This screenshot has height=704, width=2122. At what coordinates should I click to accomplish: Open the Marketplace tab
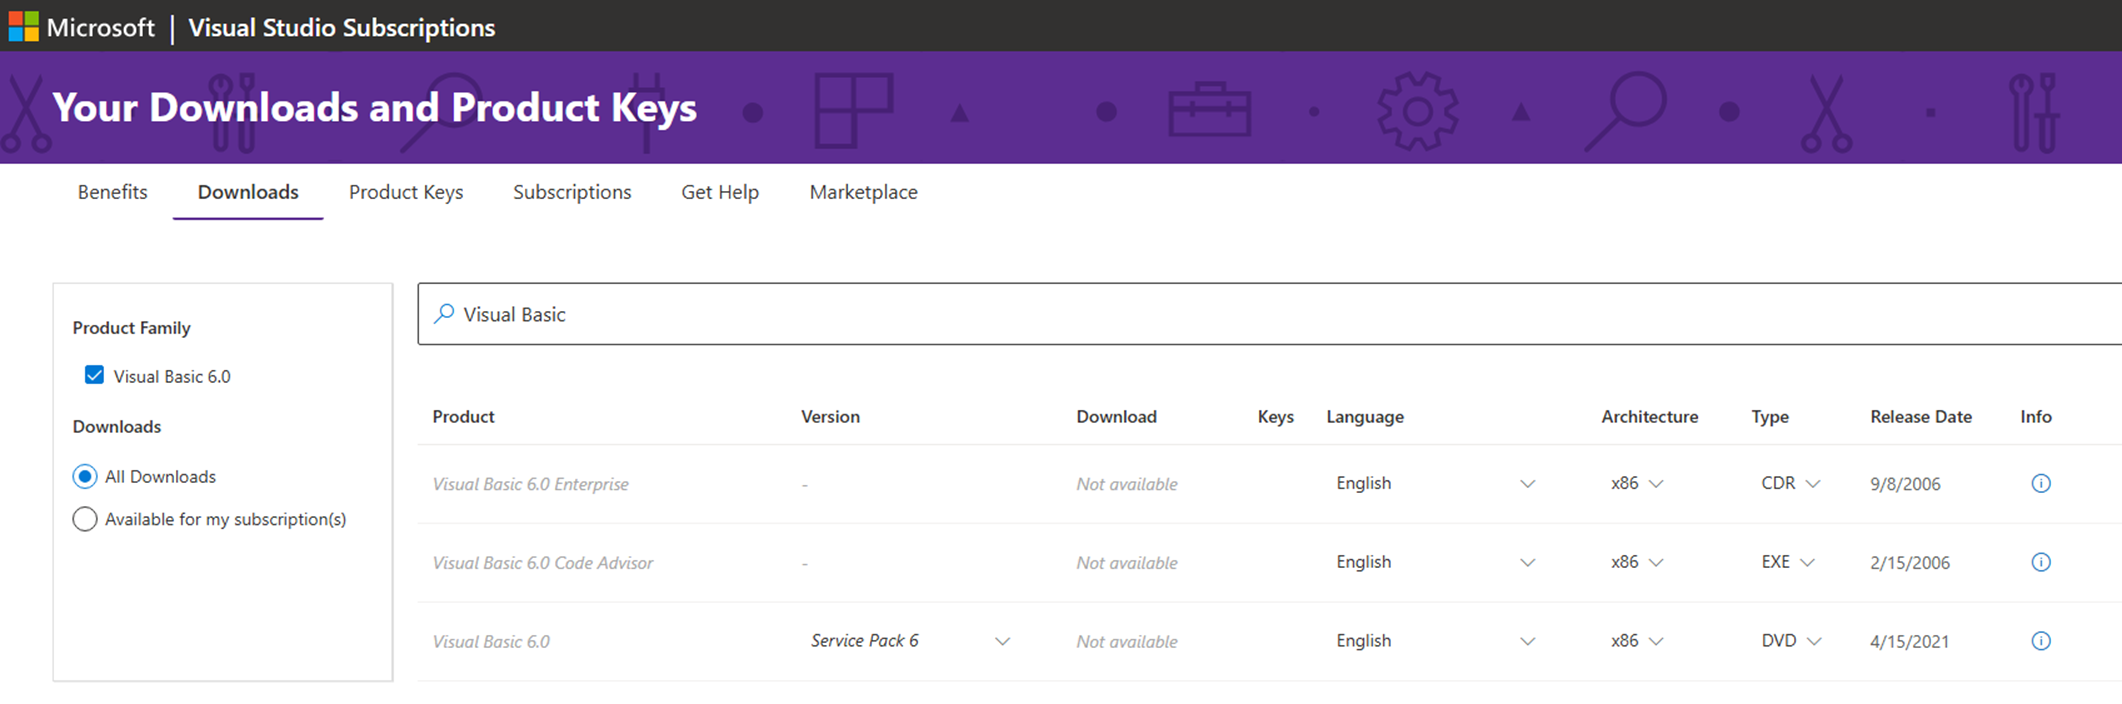pyautogui.click(x=864, y=192)
